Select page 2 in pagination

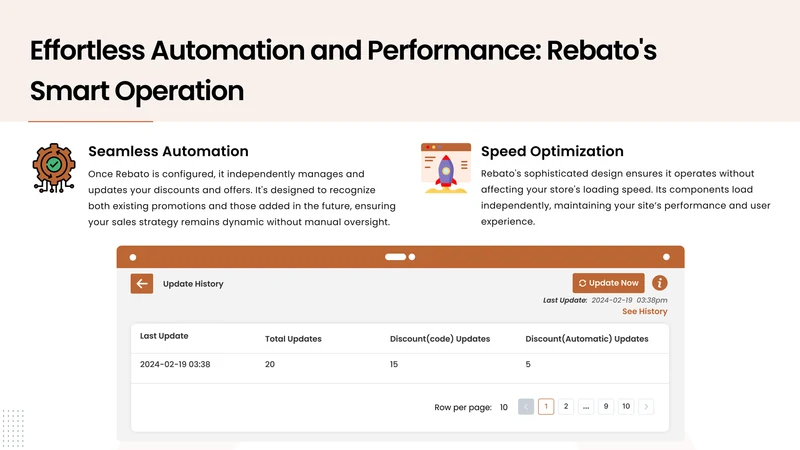coord(566,407)
